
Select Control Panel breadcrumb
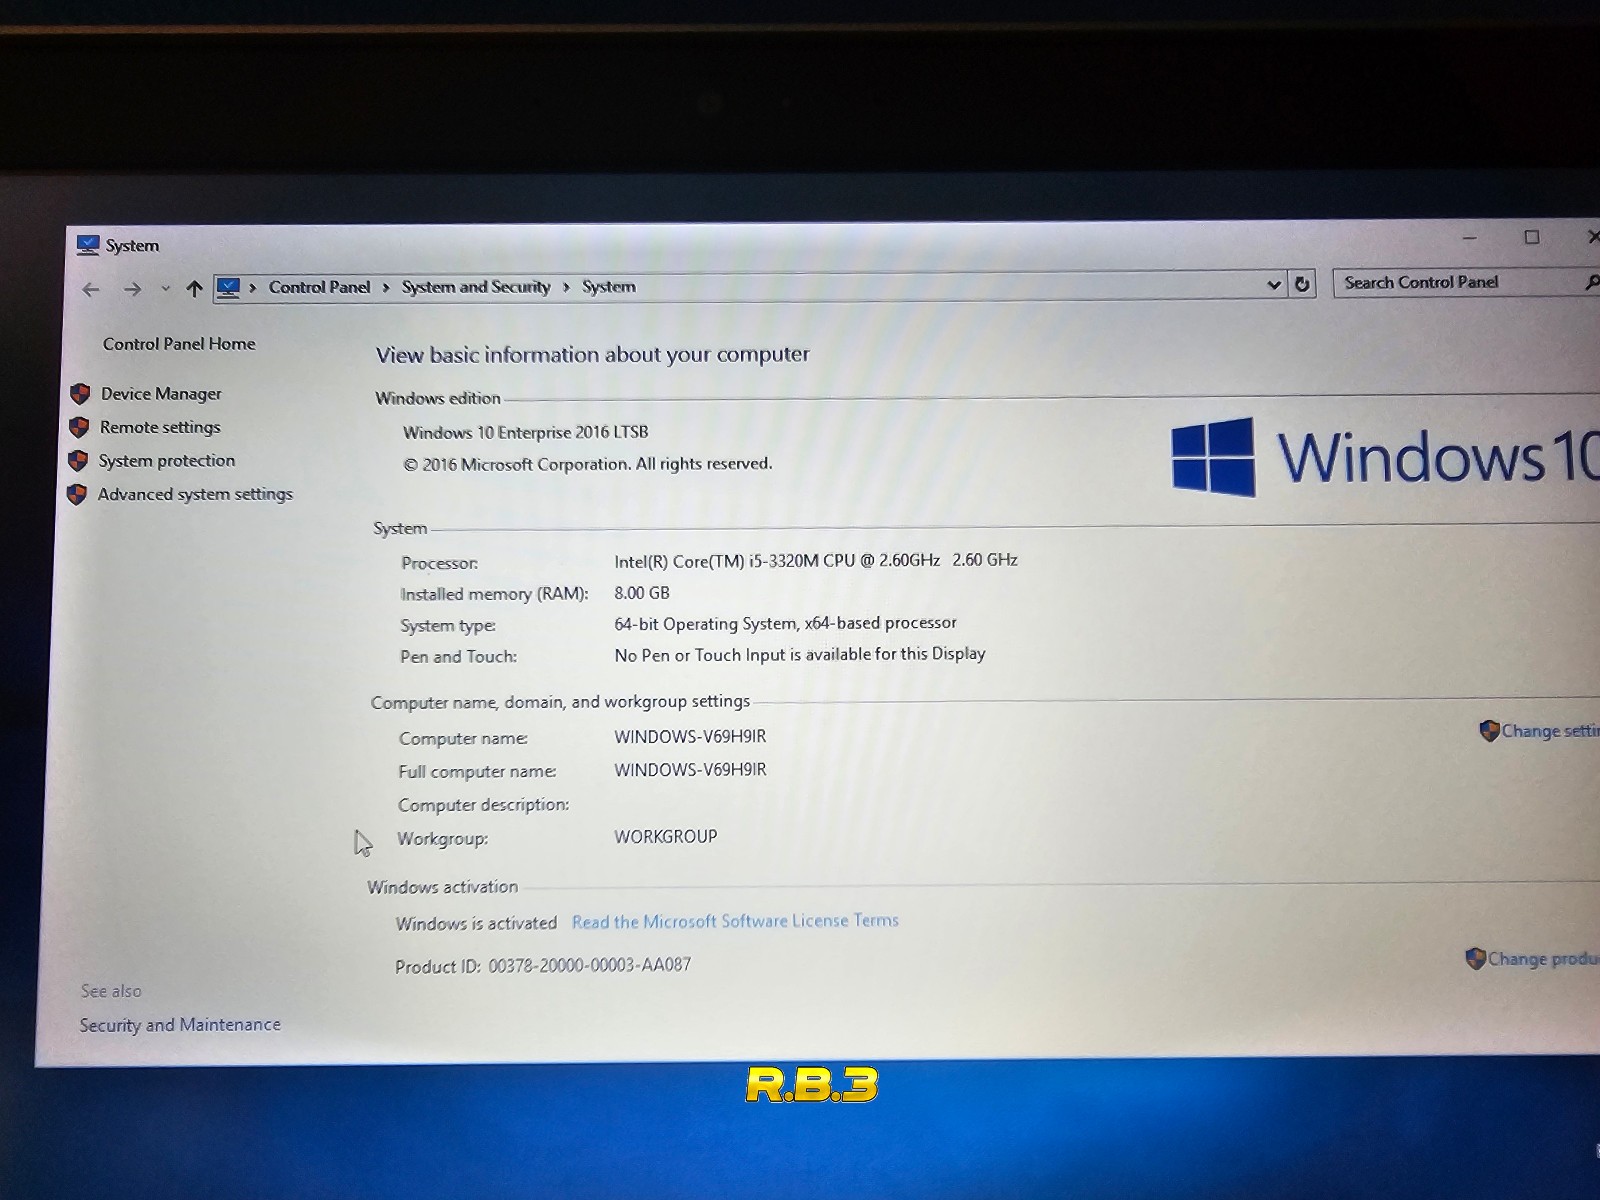[x=319, y=287]
